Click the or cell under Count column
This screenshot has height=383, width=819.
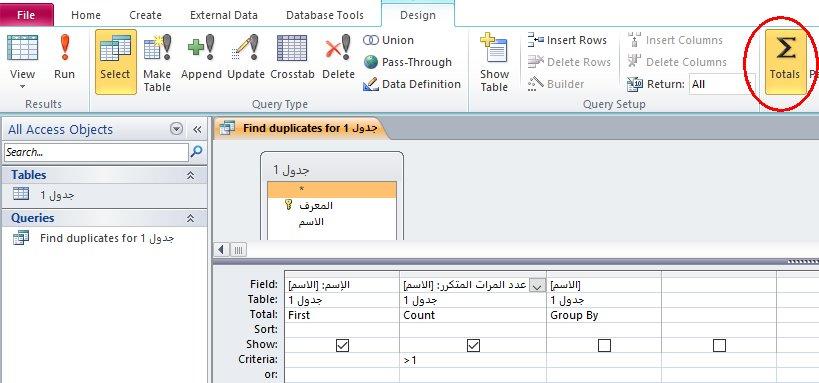(x=473, y=375)
